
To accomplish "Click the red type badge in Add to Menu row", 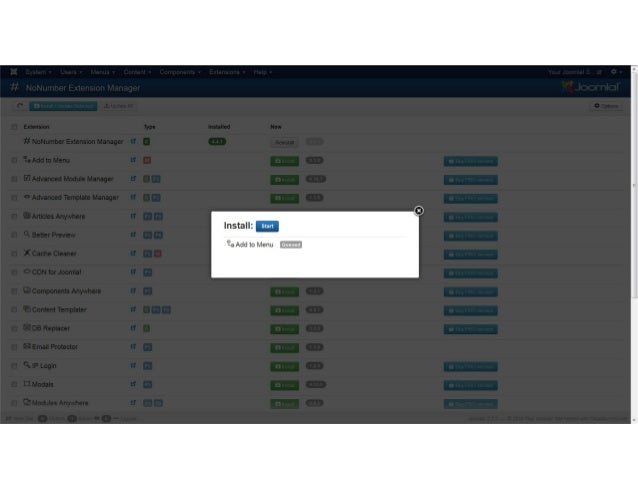I will coord(147,160).
